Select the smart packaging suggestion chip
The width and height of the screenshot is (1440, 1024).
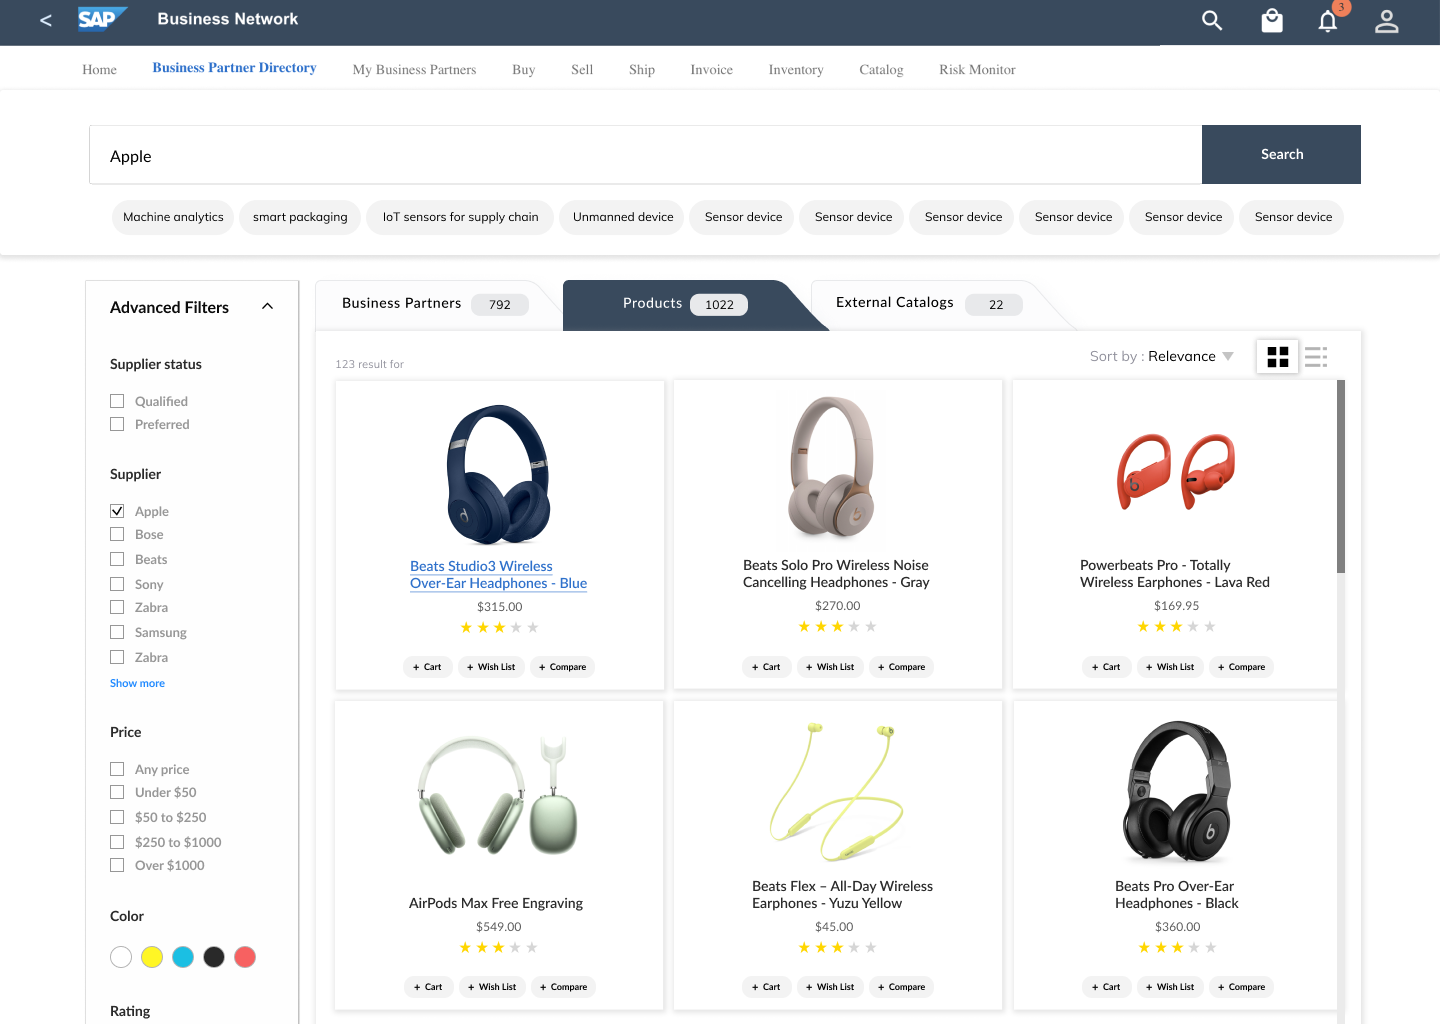[300, 217]
